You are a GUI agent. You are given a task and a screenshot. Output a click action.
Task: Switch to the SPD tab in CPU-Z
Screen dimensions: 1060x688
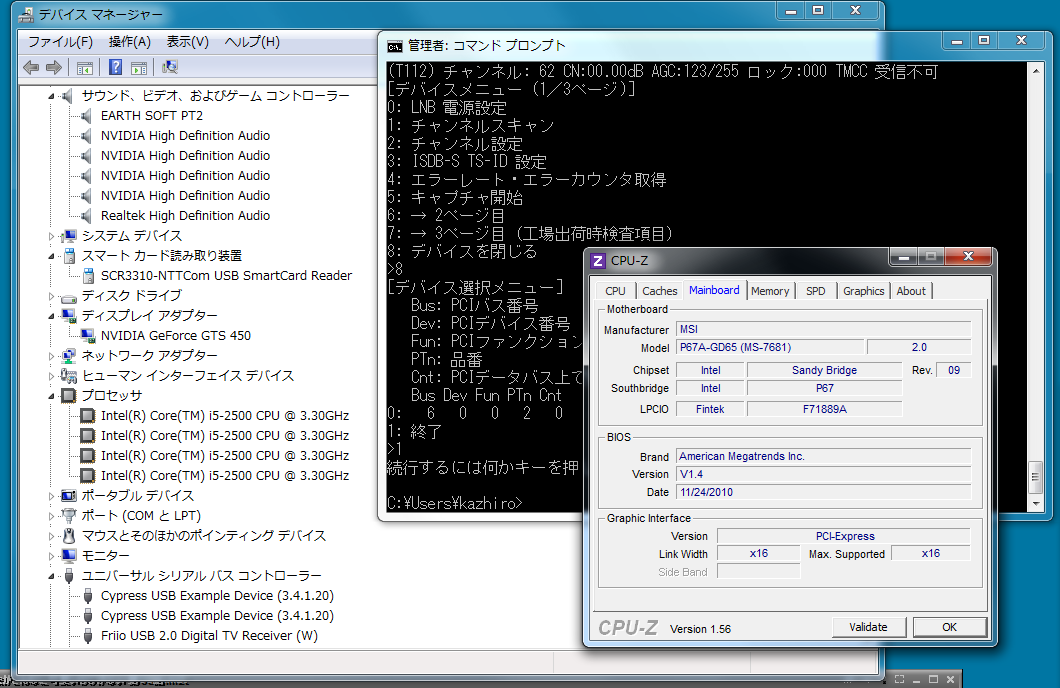(x=816, y=291)
